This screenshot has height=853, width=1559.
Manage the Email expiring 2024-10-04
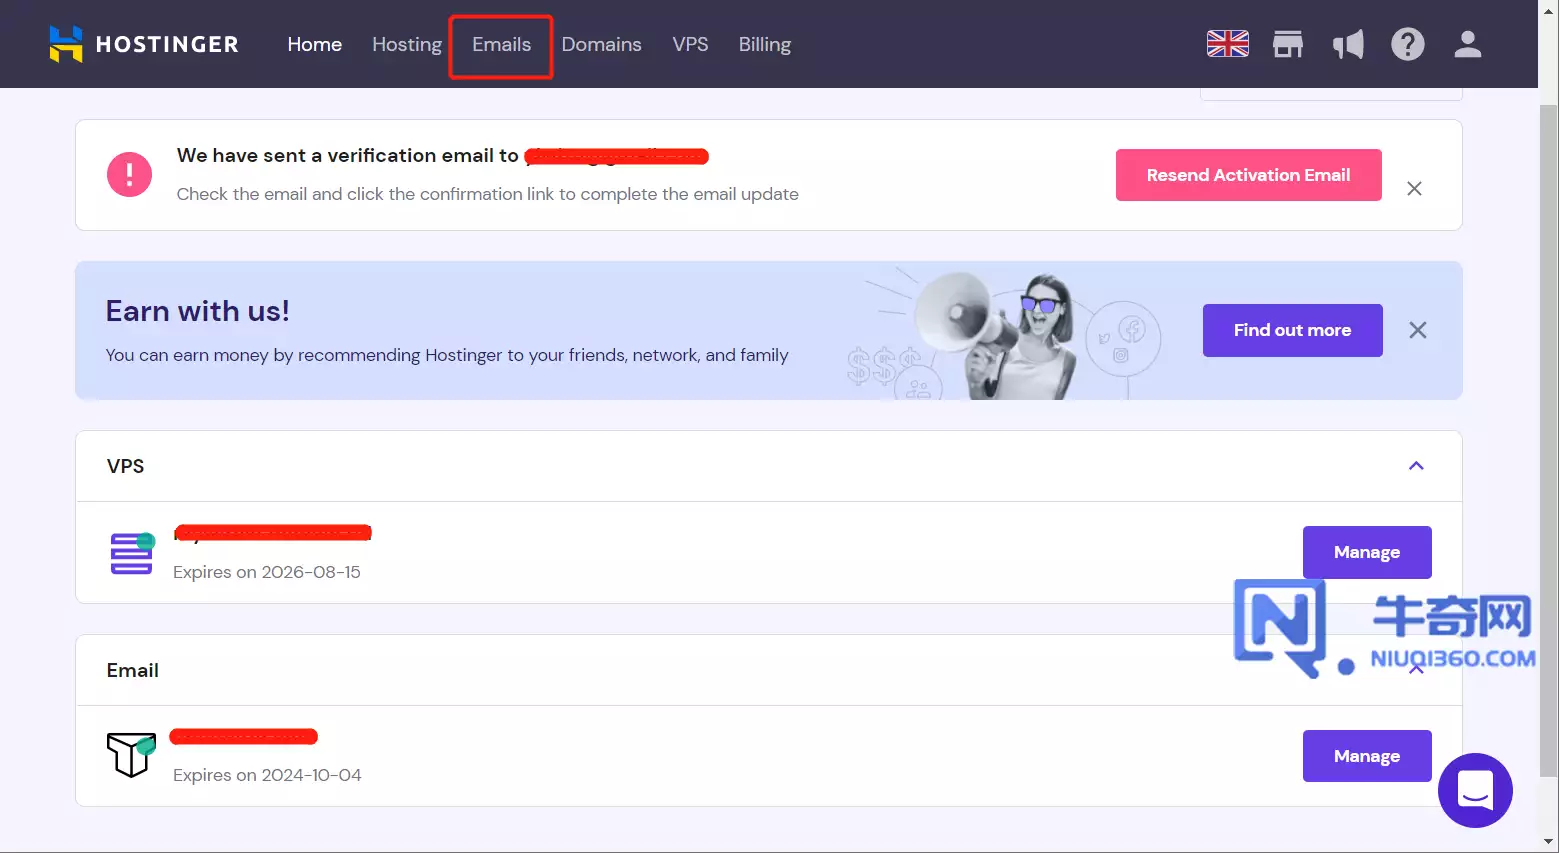point(1367,756)
